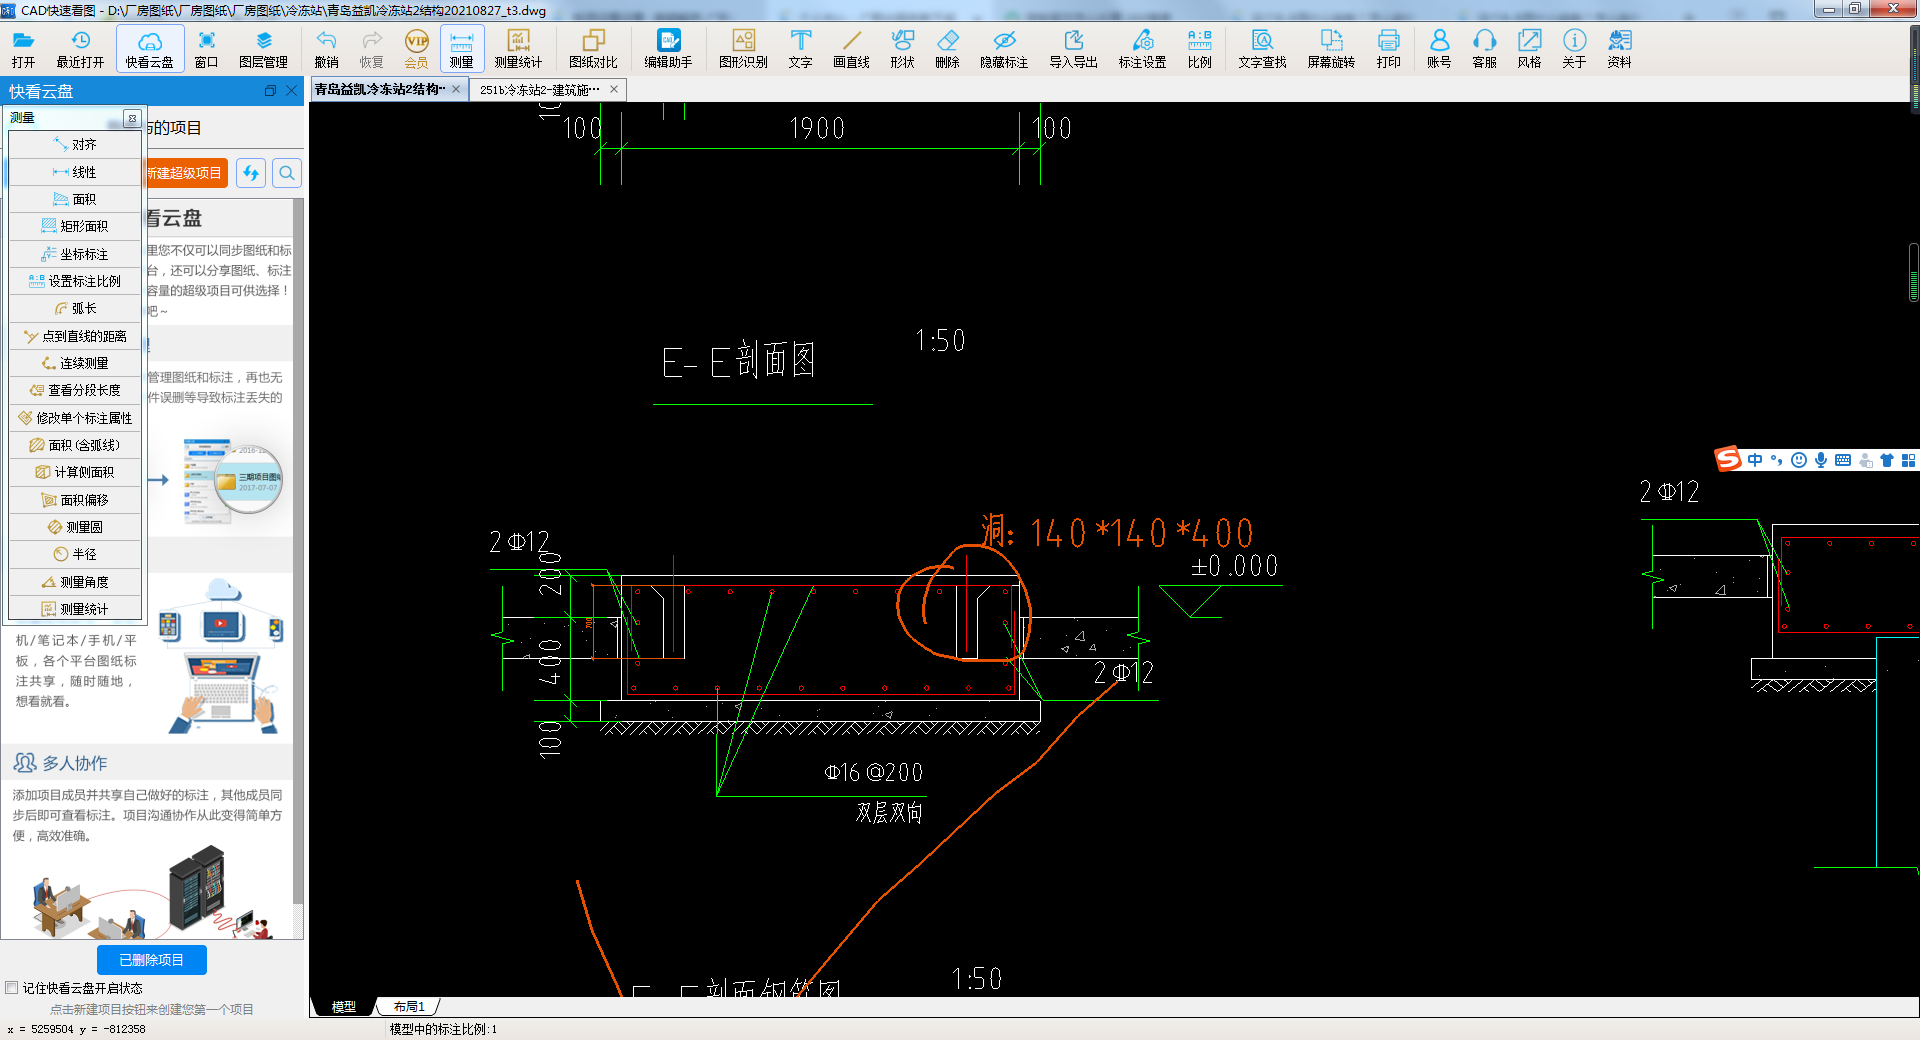
Task: Select the 测量 measure tool
Action: (461, 48)
